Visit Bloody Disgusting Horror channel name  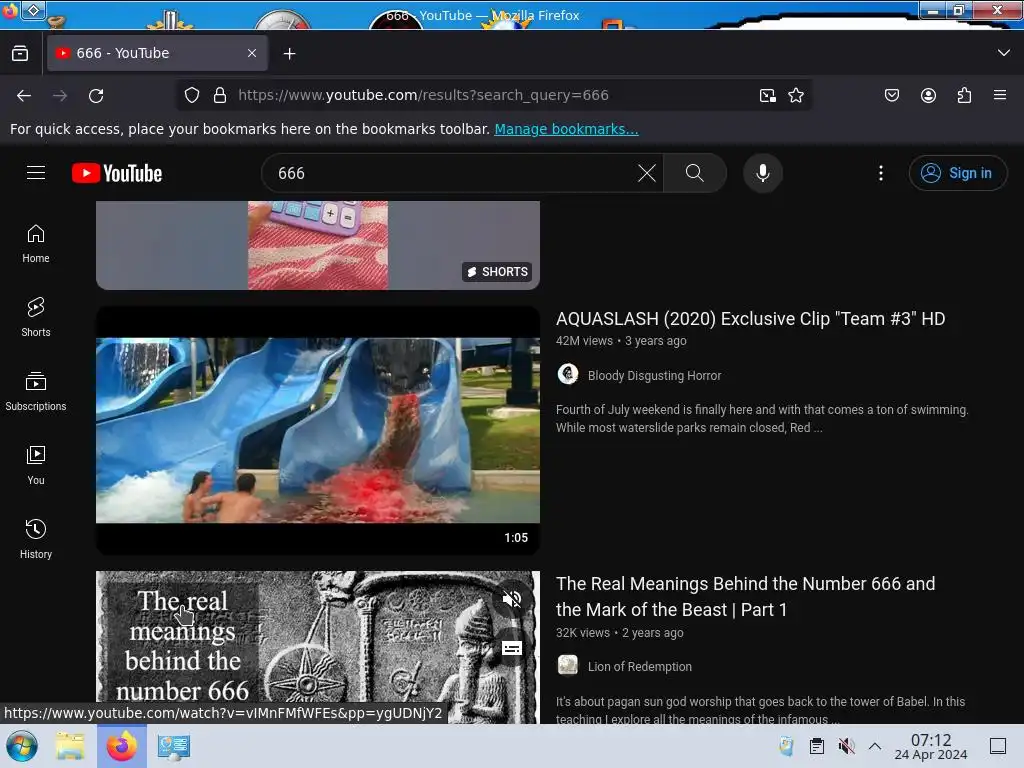click(x=654, y=376)
